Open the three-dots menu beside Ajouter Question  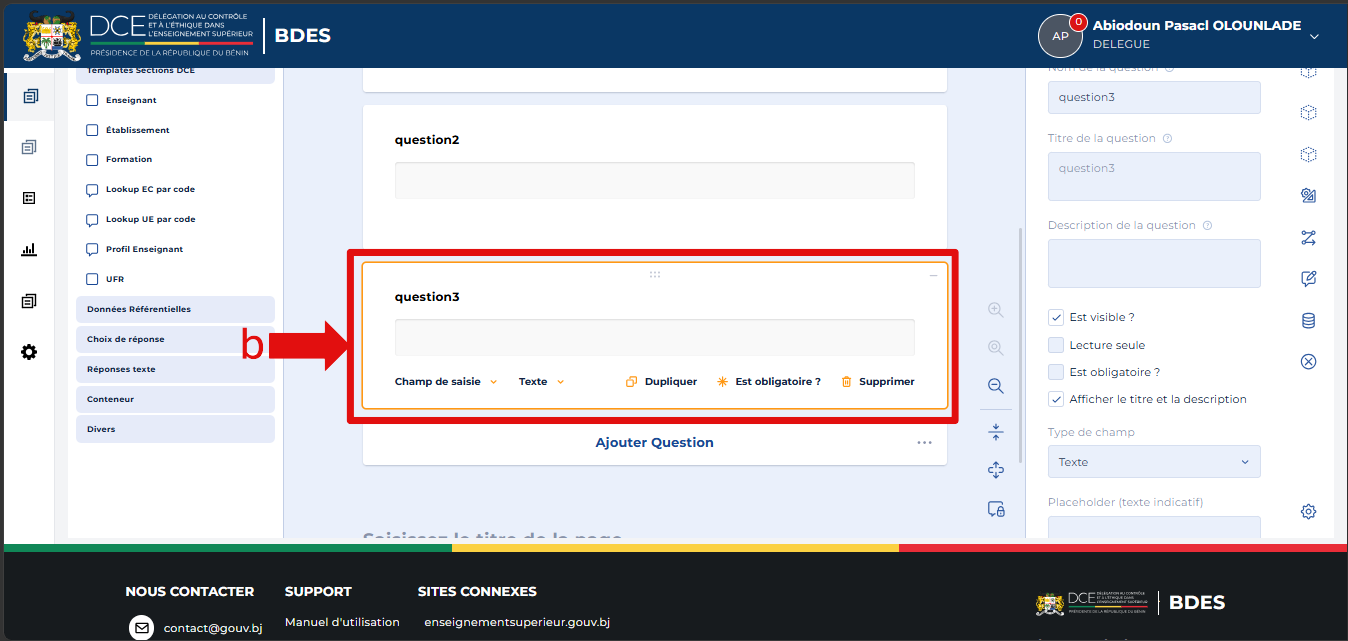[x=924, y=442]
